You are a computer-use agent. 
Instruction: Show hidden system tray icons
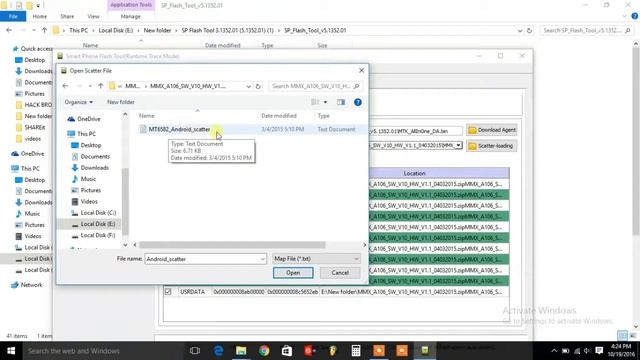click(x=554, y=351)
